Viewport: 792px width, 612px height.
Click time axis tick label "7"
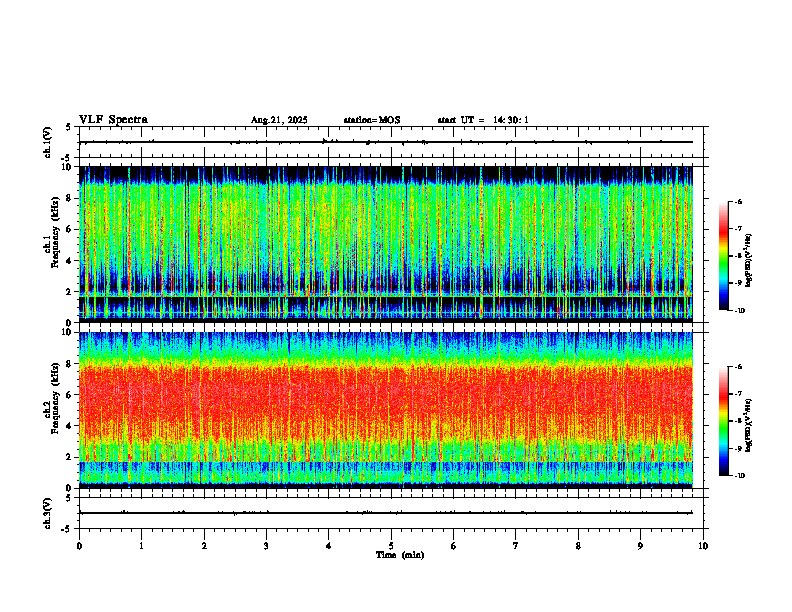point(516,546)
